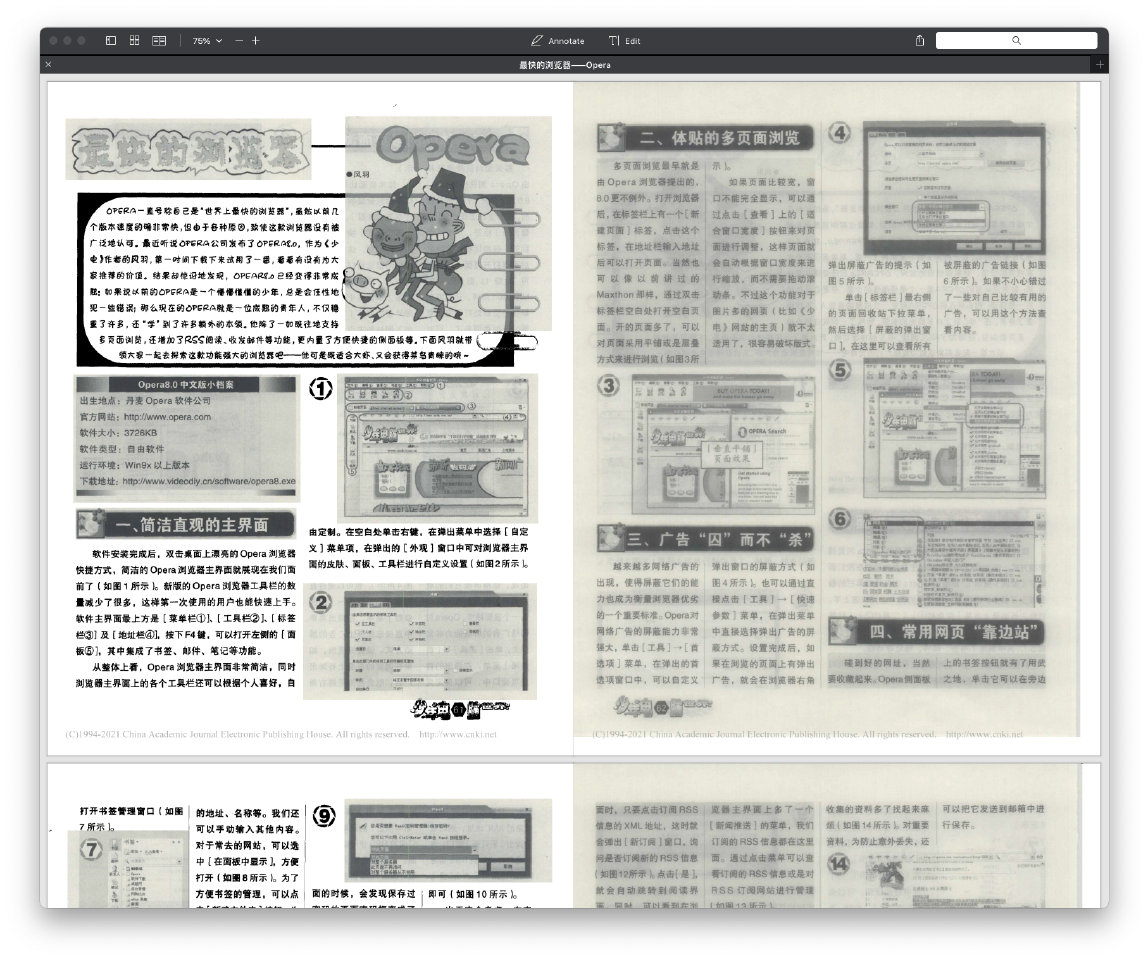
Task: Enable two-page spread view icon
Action: point(159,41)
